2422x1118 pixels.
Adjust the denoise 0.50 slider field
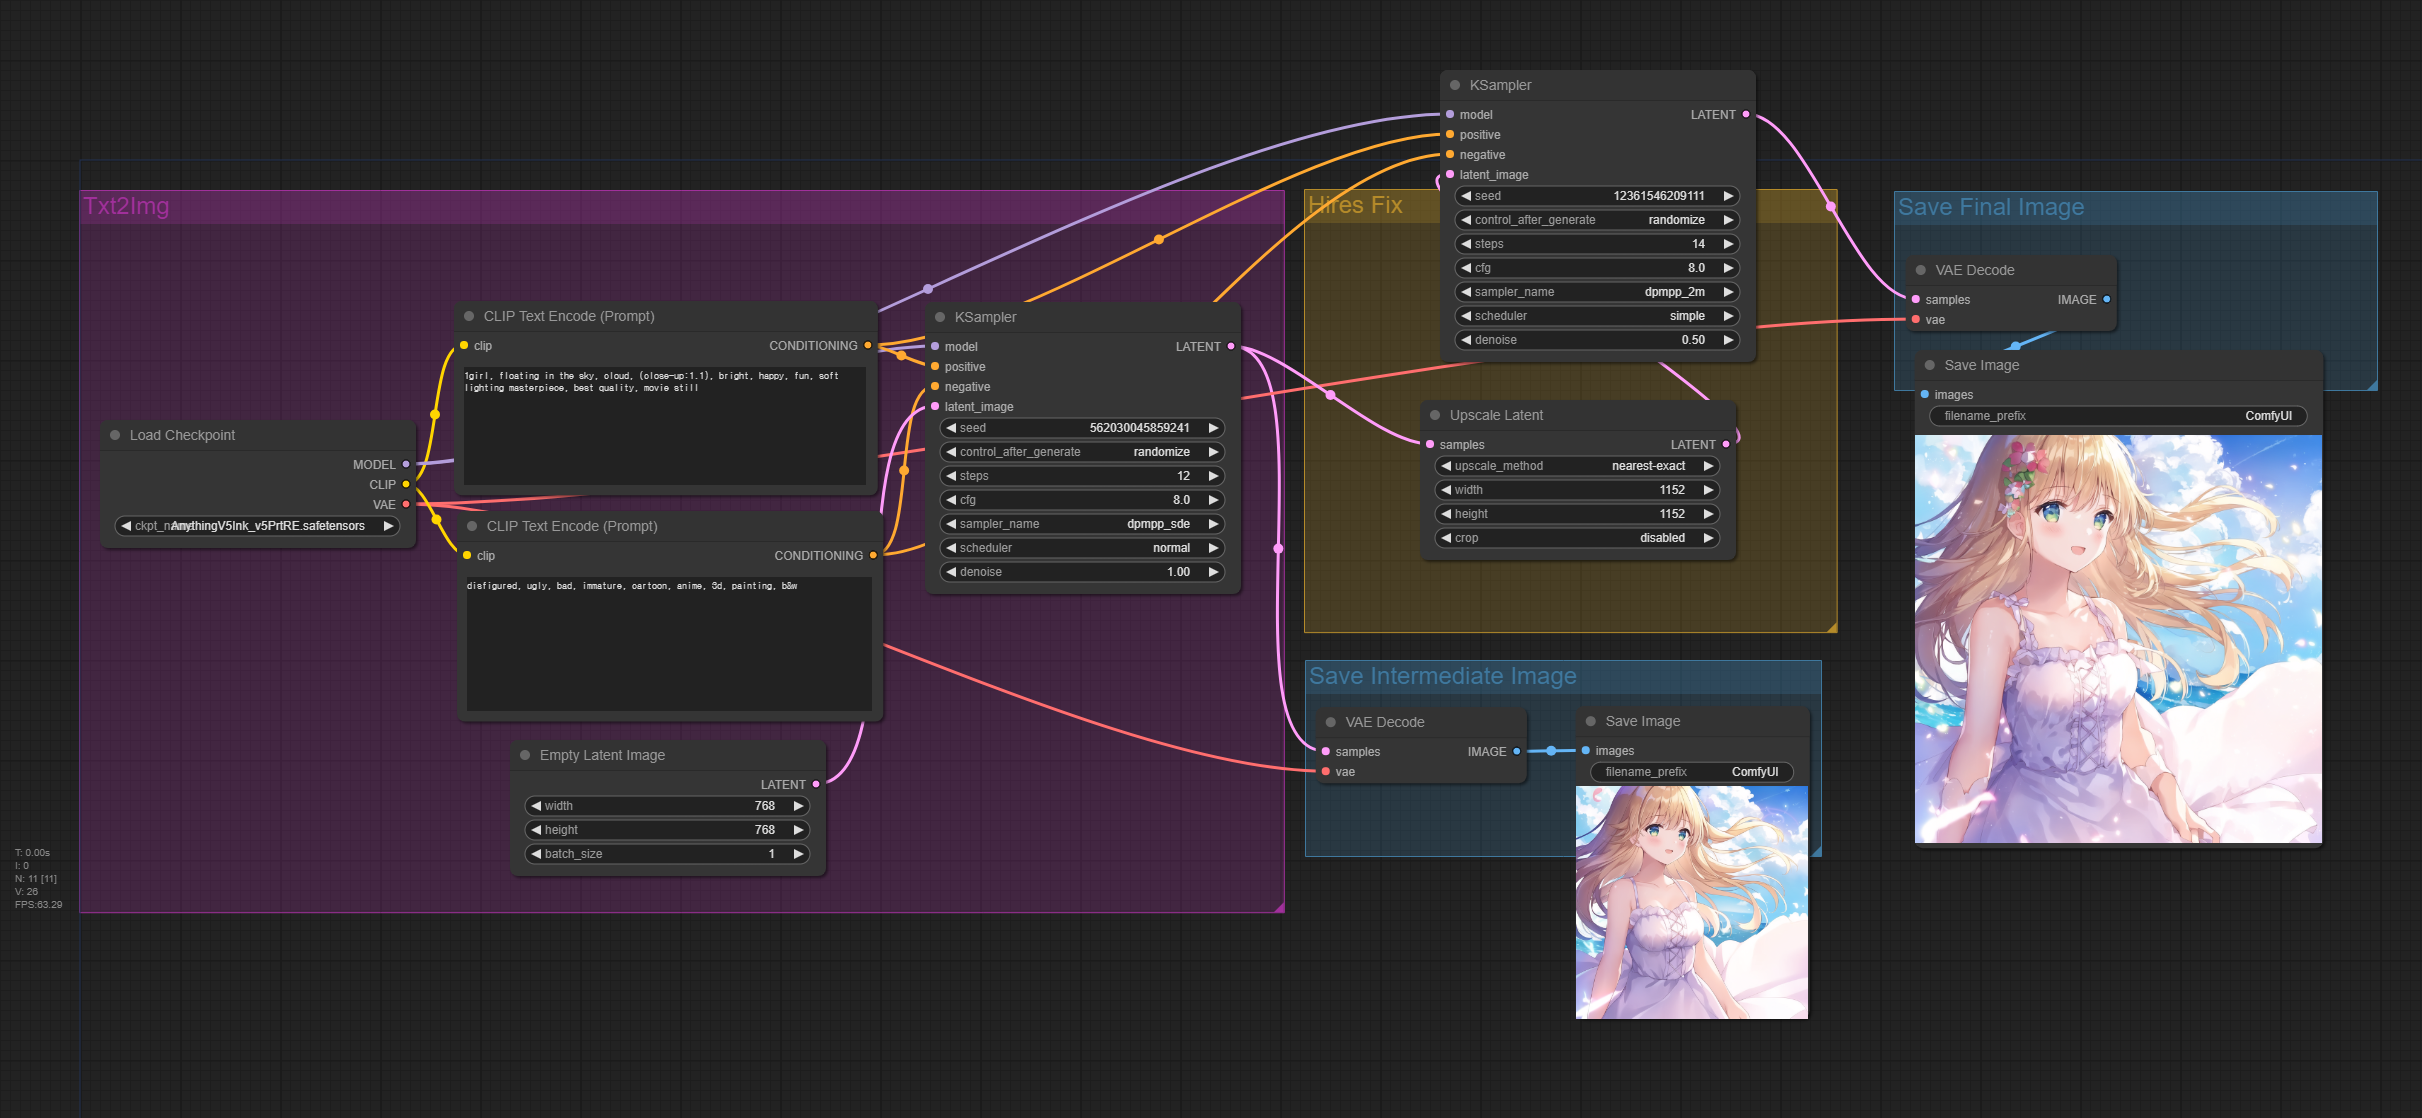pyautogui.click(x=1596, y=340)
